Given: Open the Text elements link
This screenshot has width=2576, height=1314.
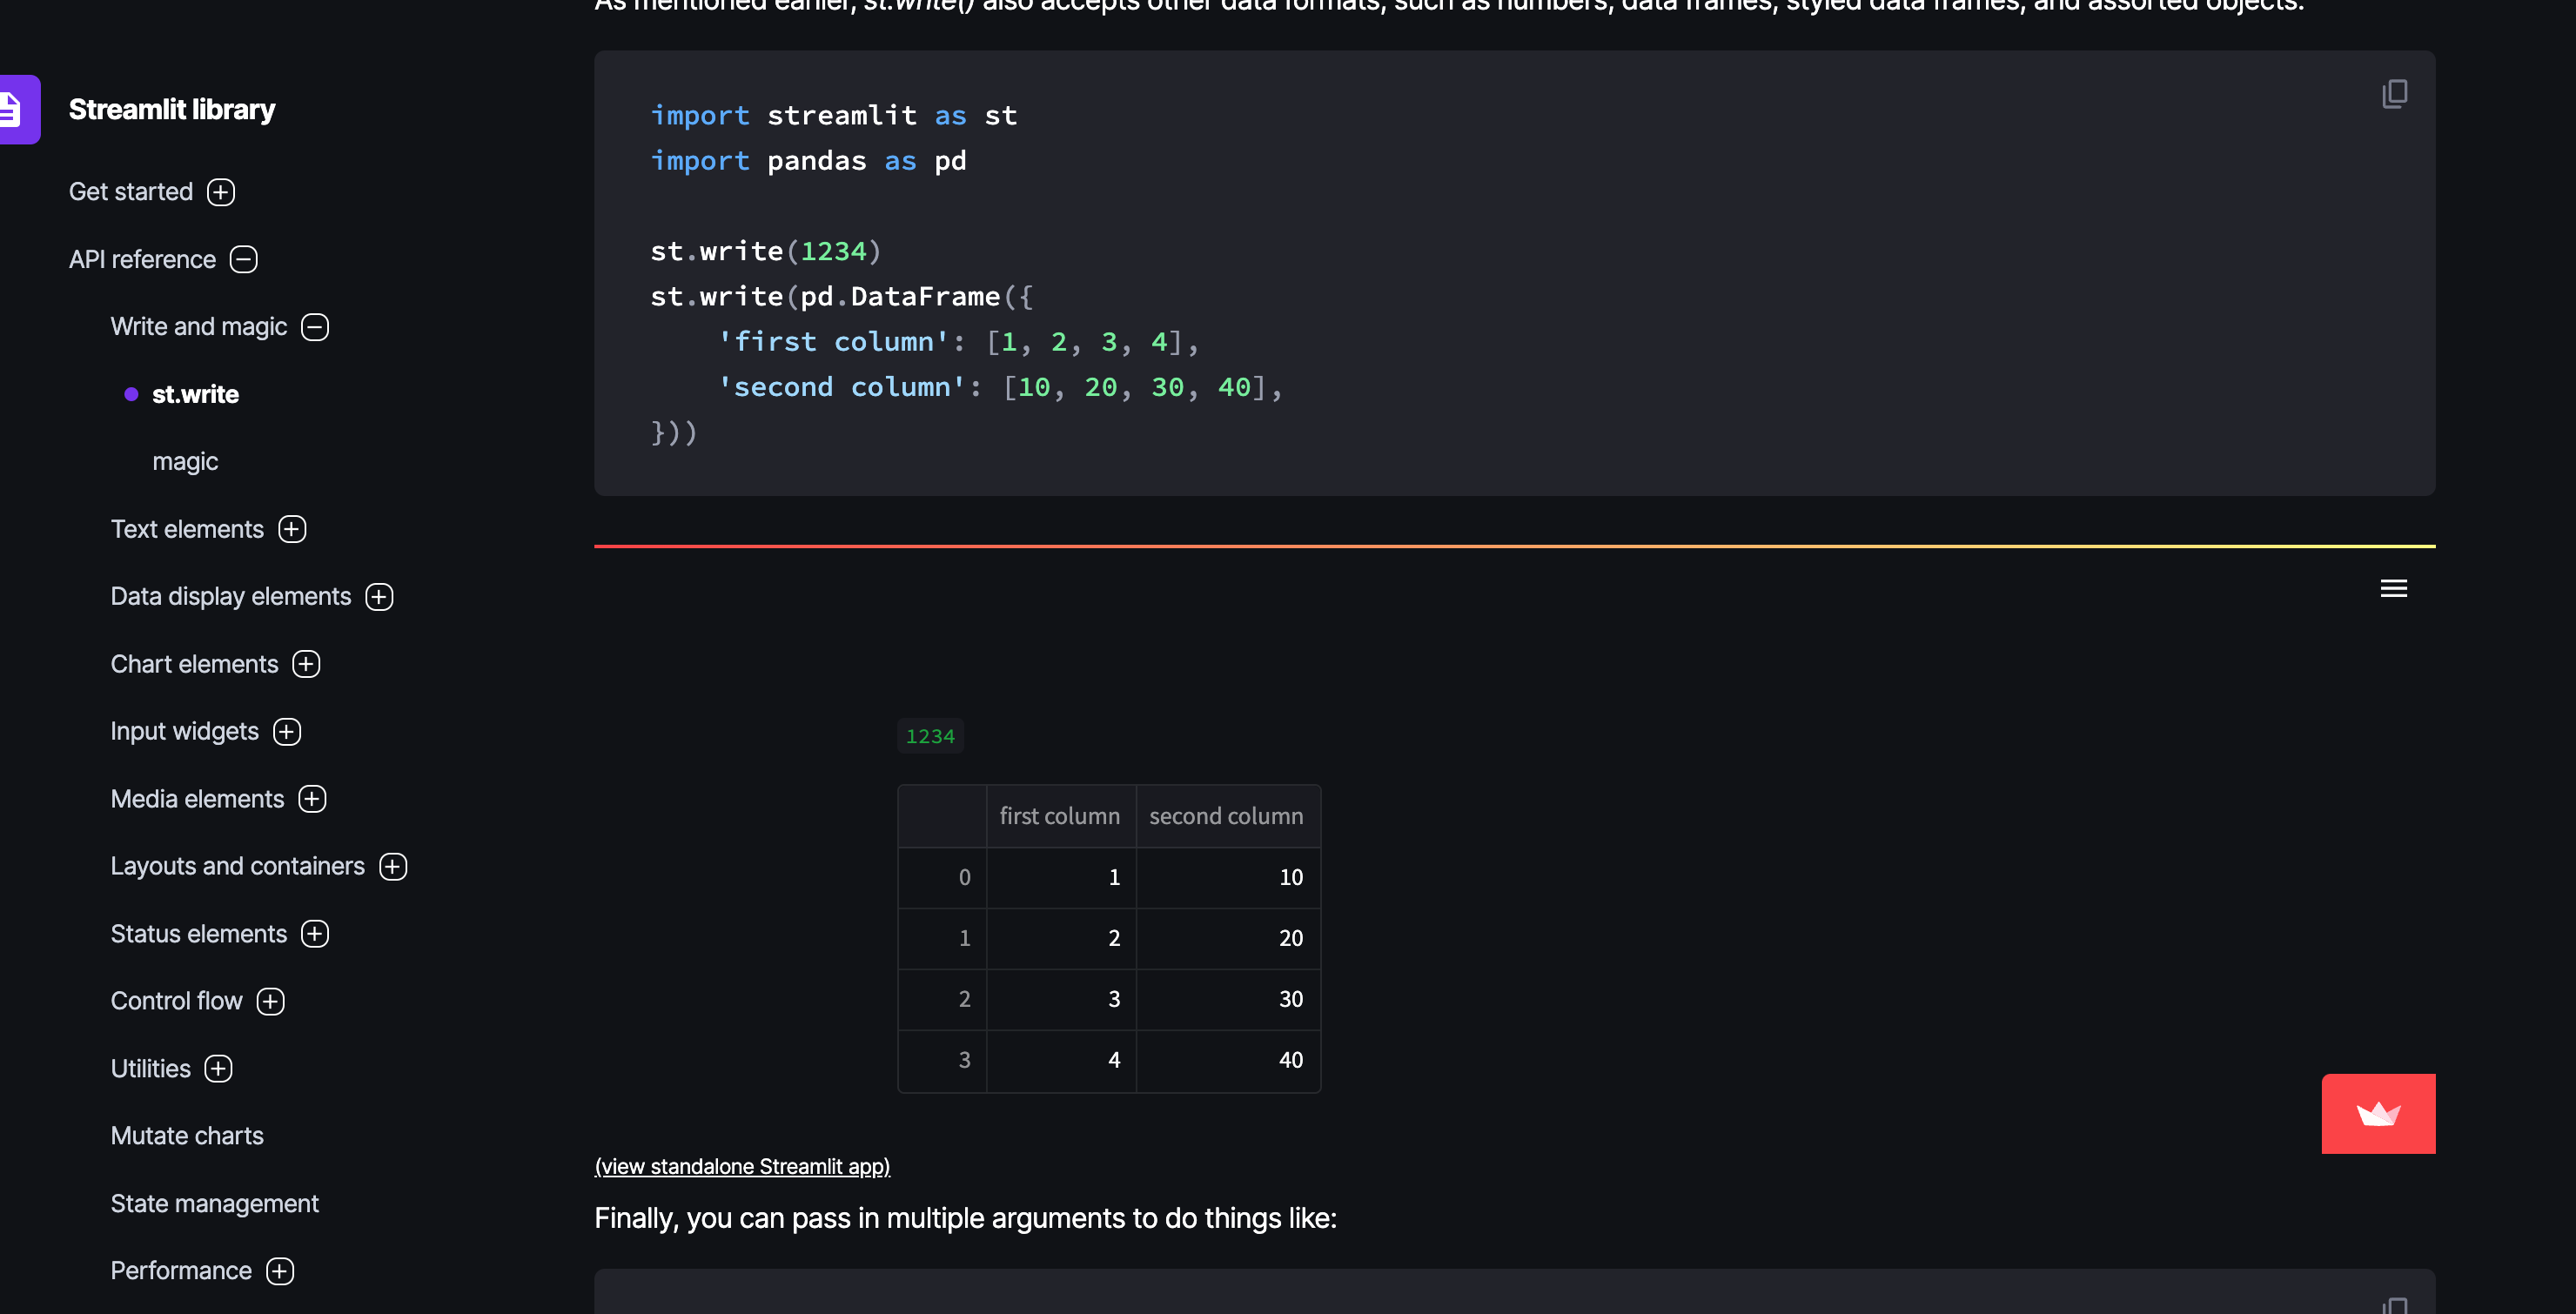Looking at the screenshot, I should (187, 529).
